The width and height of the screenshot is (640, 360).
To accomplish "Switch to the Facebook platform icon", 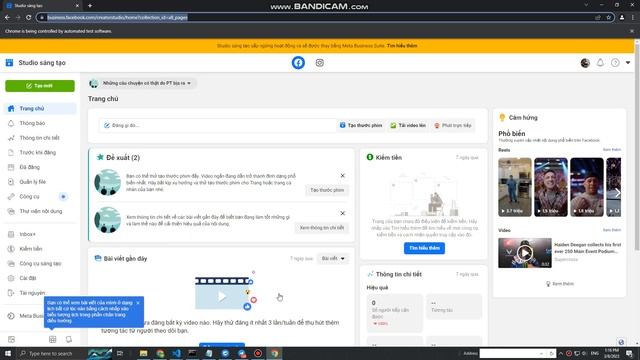I will (x=298, y=63).
